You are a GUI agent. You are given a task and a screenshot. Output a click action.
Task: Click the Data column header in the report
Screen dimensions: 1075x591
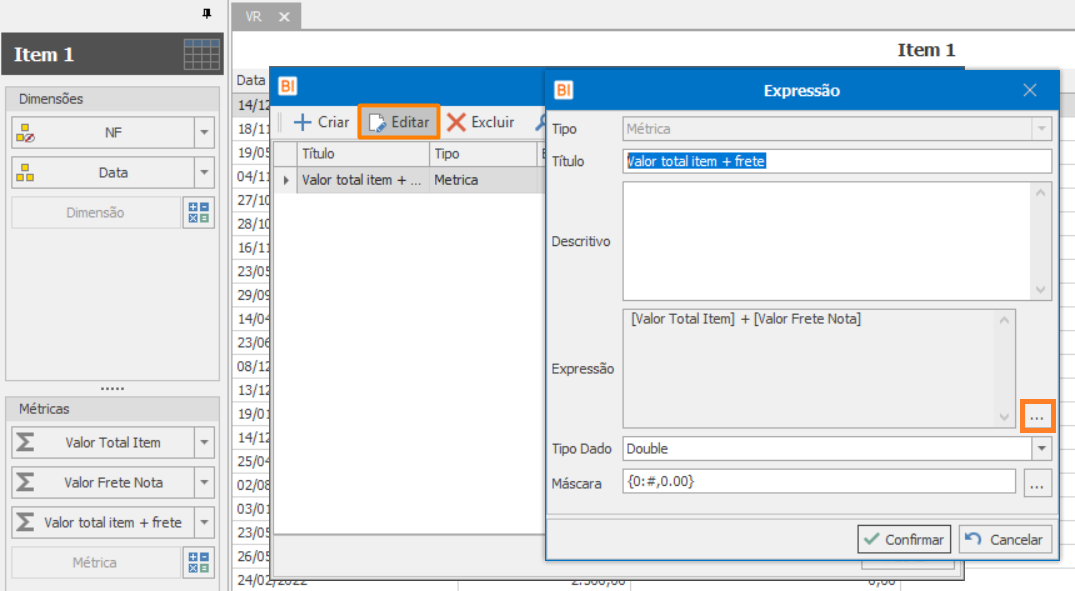[251, 80]
